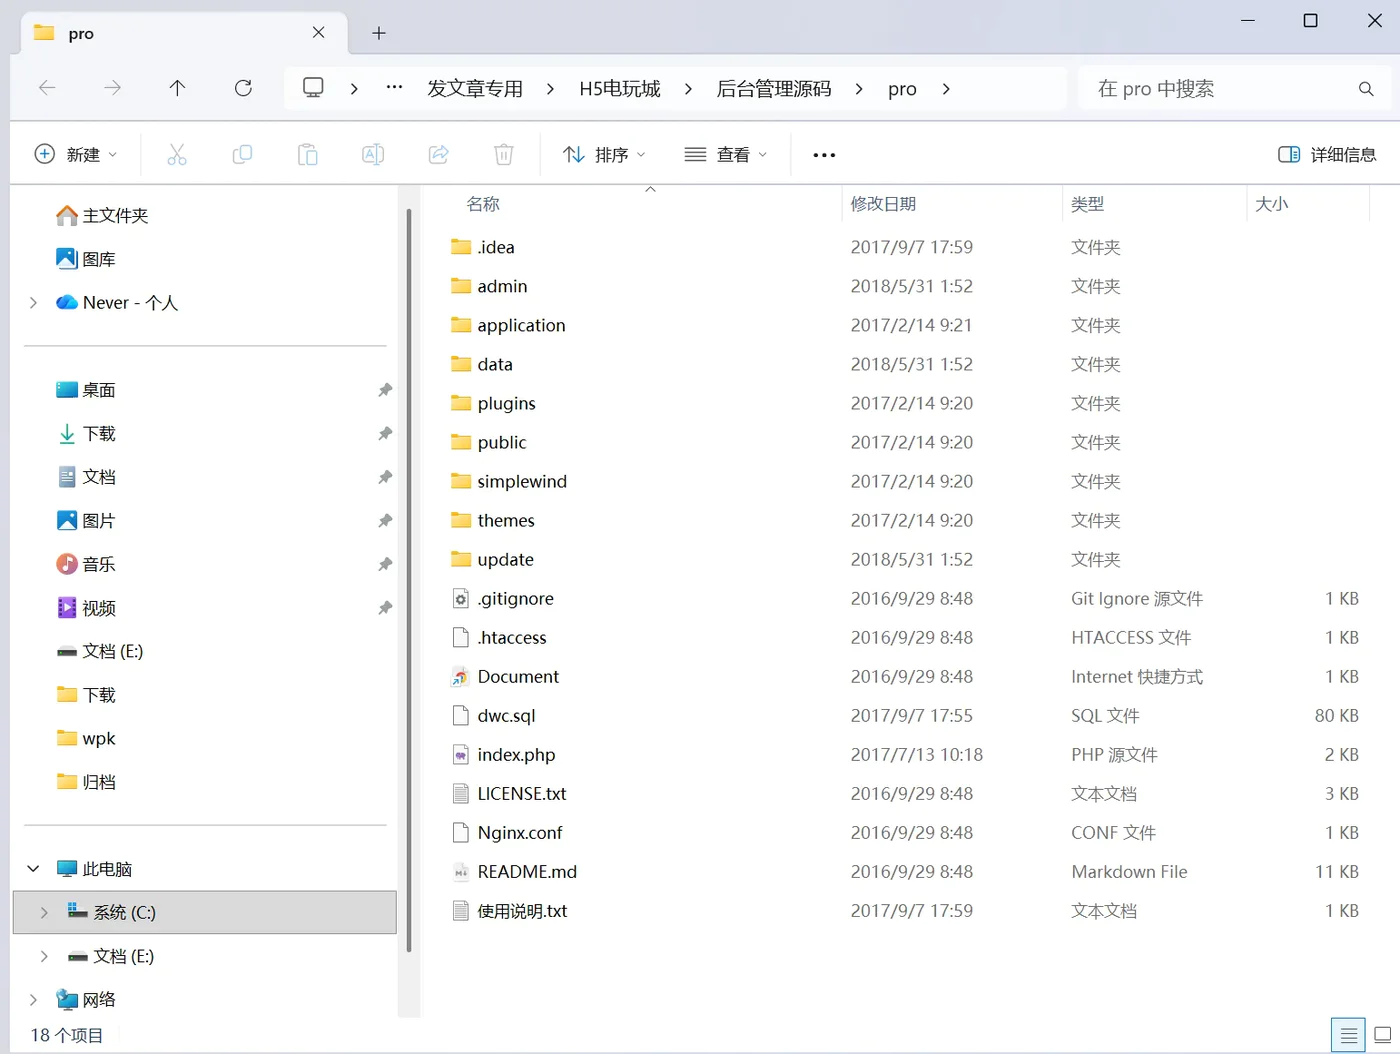The width and height of the screenshot is (1400, 1054).
Task: Select the pro tab
Action: 184,33
